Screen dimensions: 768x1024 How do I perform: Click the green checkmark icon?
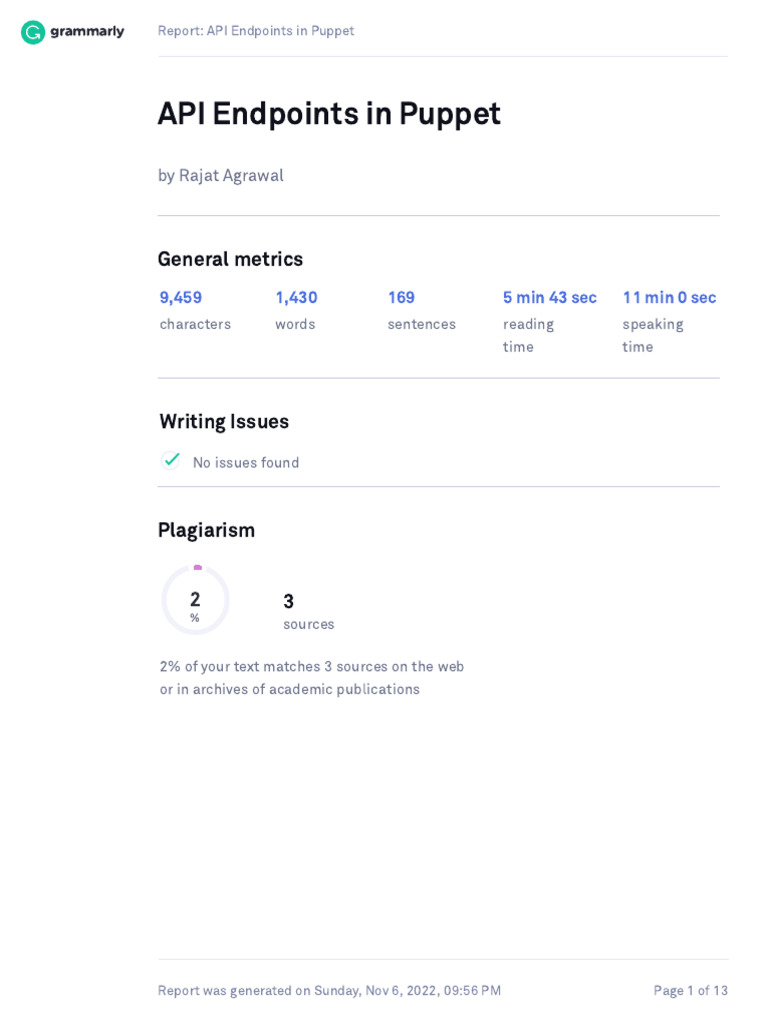click(x=171, y=460)
